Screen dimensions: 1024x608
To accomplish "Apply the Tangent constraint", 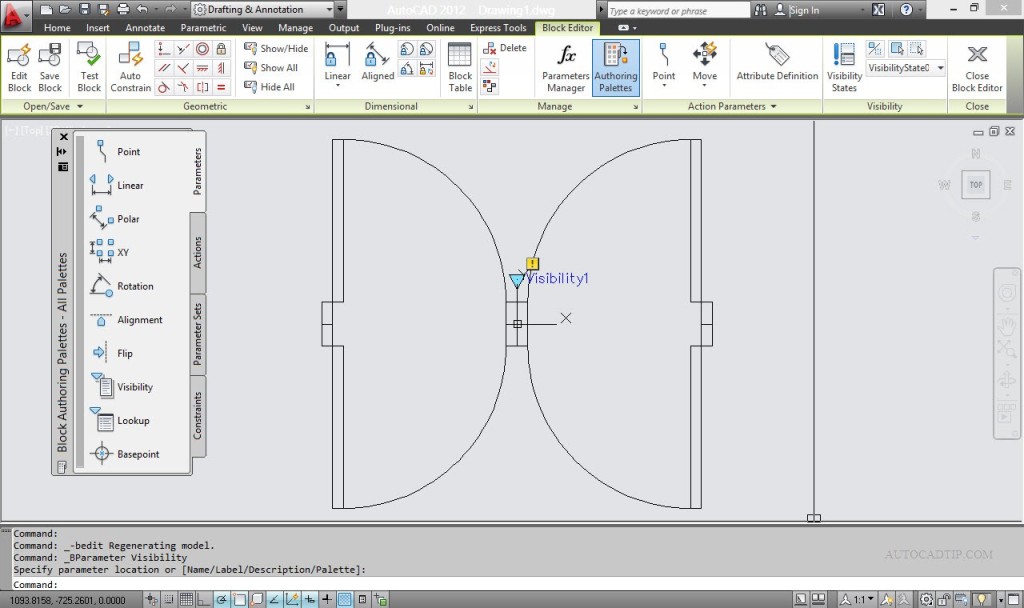I will (164, 87).
